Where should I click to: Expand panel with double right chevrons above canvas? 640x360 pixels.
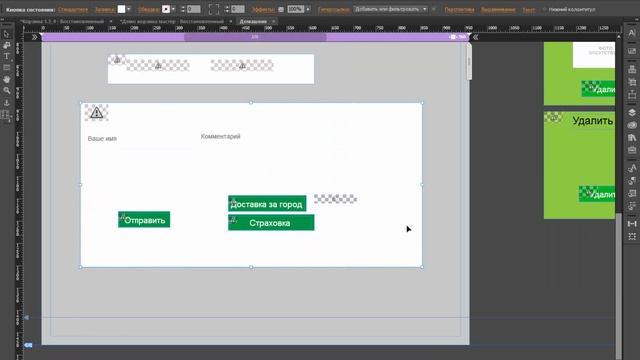34,37
